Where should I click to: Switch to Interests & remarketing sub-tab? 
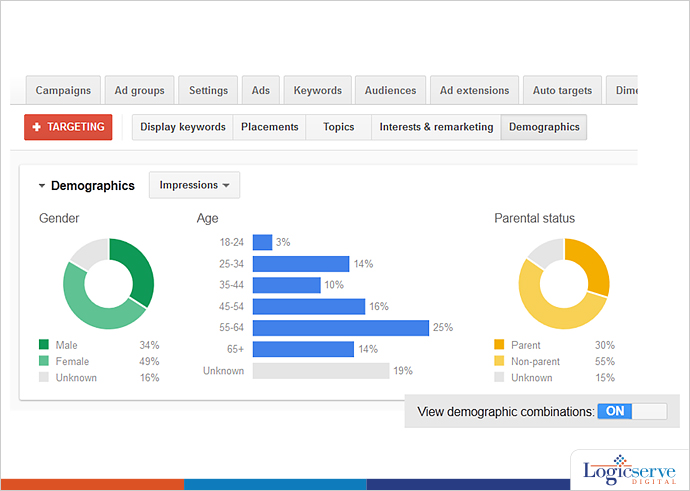click(x=436, y=127)
